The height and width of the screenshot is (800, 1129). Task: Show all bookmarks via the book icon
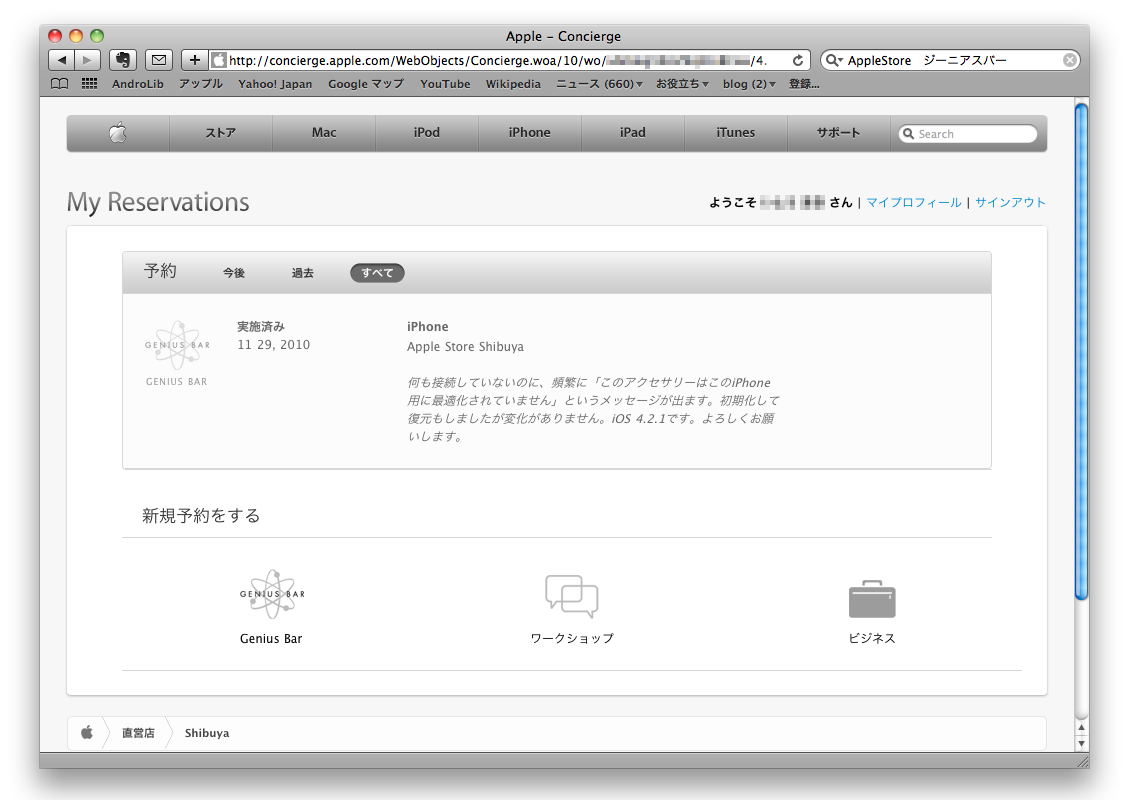point(60,84)
